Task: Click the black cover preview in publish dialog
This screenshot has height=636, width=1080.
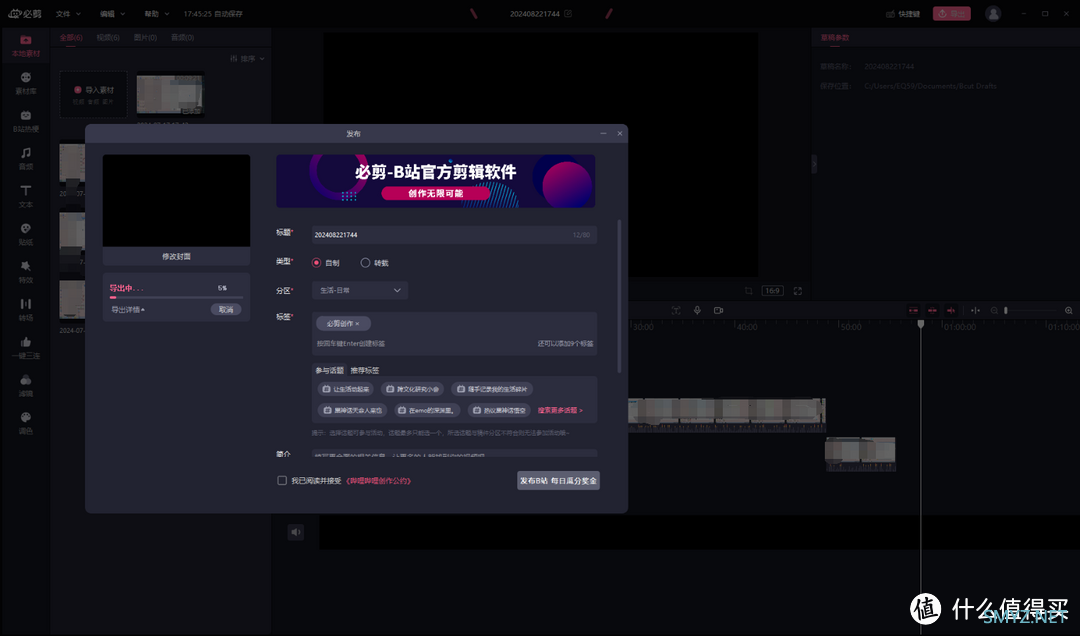Action: 176,201
